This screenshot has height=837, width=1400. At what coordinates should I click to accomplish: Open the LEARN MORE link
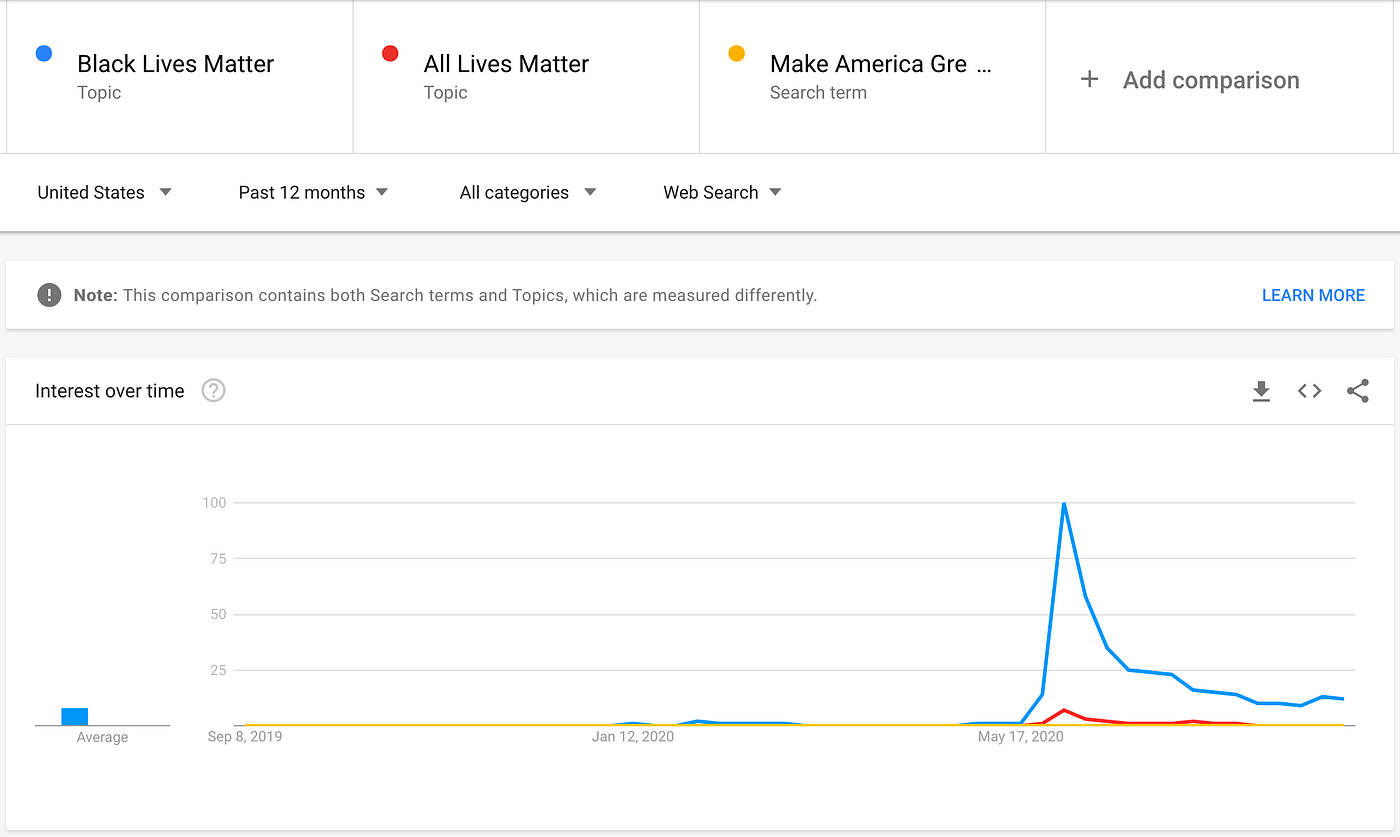(1312, 295)
